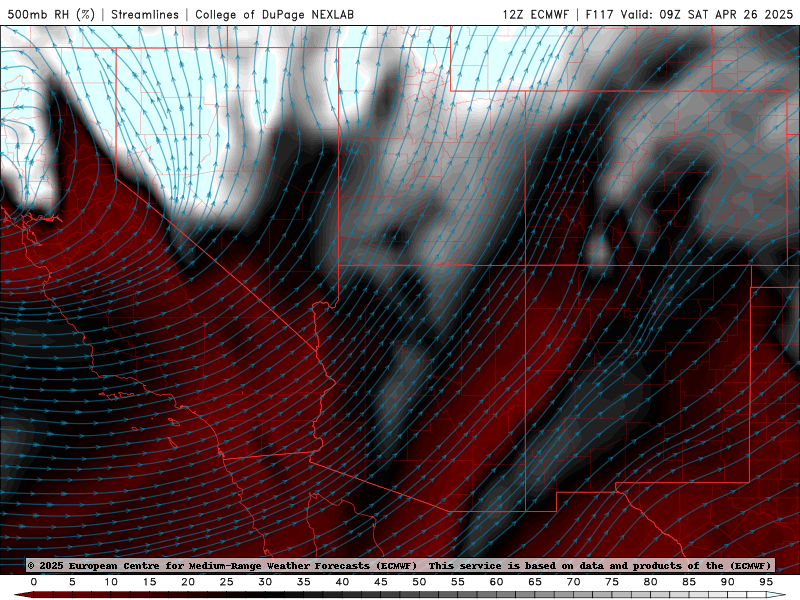Image resolution: width=800 pixels, height=600 pixels.
Task: Click the colorbar label '80'
Action: 650,582
